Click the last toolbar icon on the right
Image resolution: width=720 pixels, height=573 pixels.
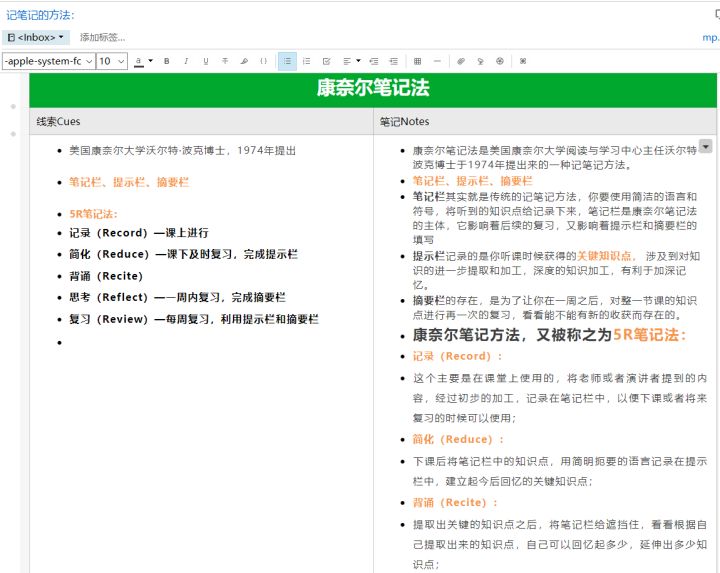pyautogui.click(x=523, y=61)
